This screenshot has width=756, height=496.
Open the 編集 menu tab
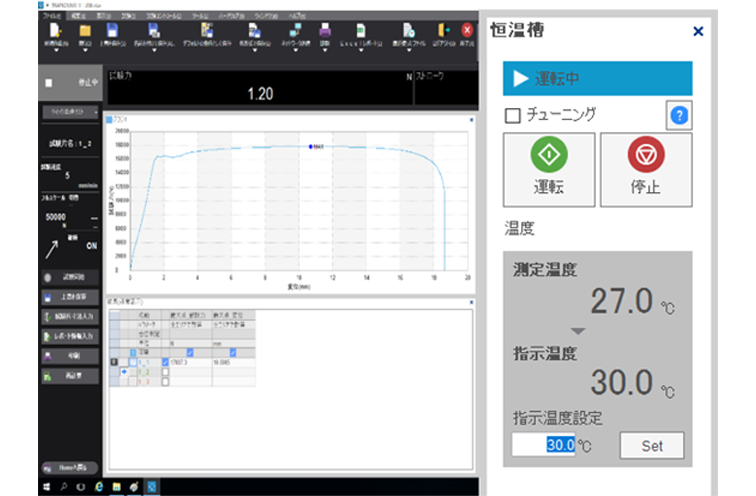[x=78, y=16]
